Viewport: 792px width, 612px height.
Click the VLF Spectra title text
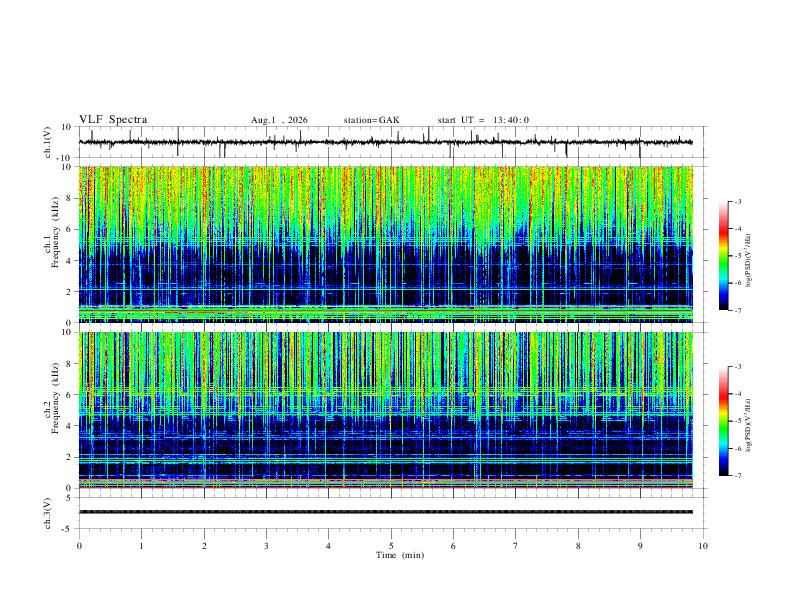[x=113, y=120]
